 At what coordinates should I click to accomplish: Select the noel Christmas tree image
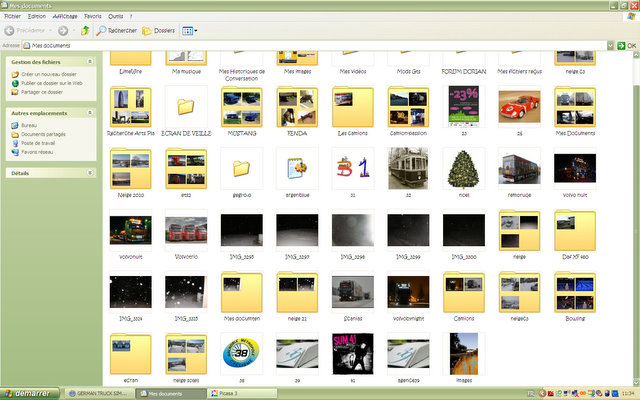tap(464, 168)
